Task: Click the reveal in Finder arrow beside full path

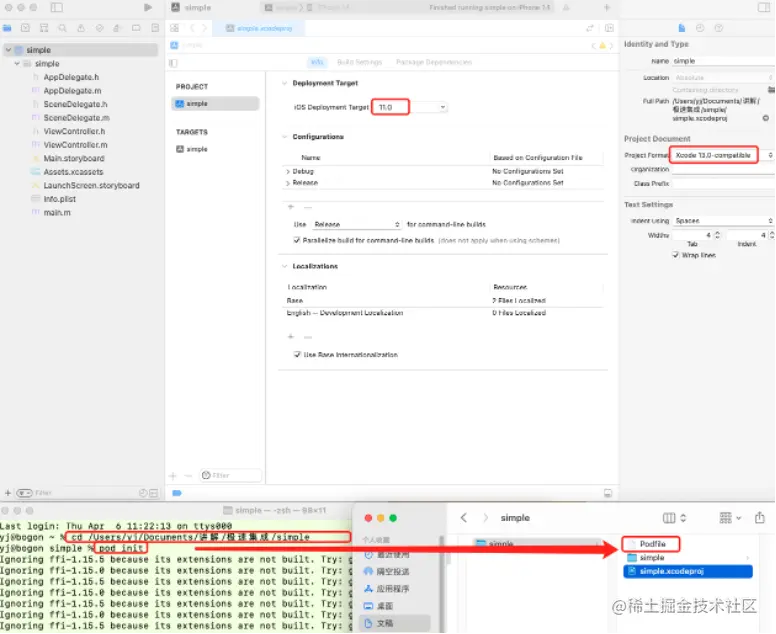Action: [x=766, y=118]
